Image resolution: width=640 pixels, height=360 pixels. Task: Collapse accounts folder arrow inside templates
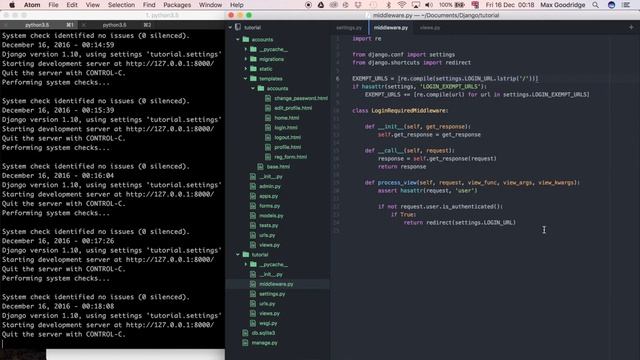253,89
